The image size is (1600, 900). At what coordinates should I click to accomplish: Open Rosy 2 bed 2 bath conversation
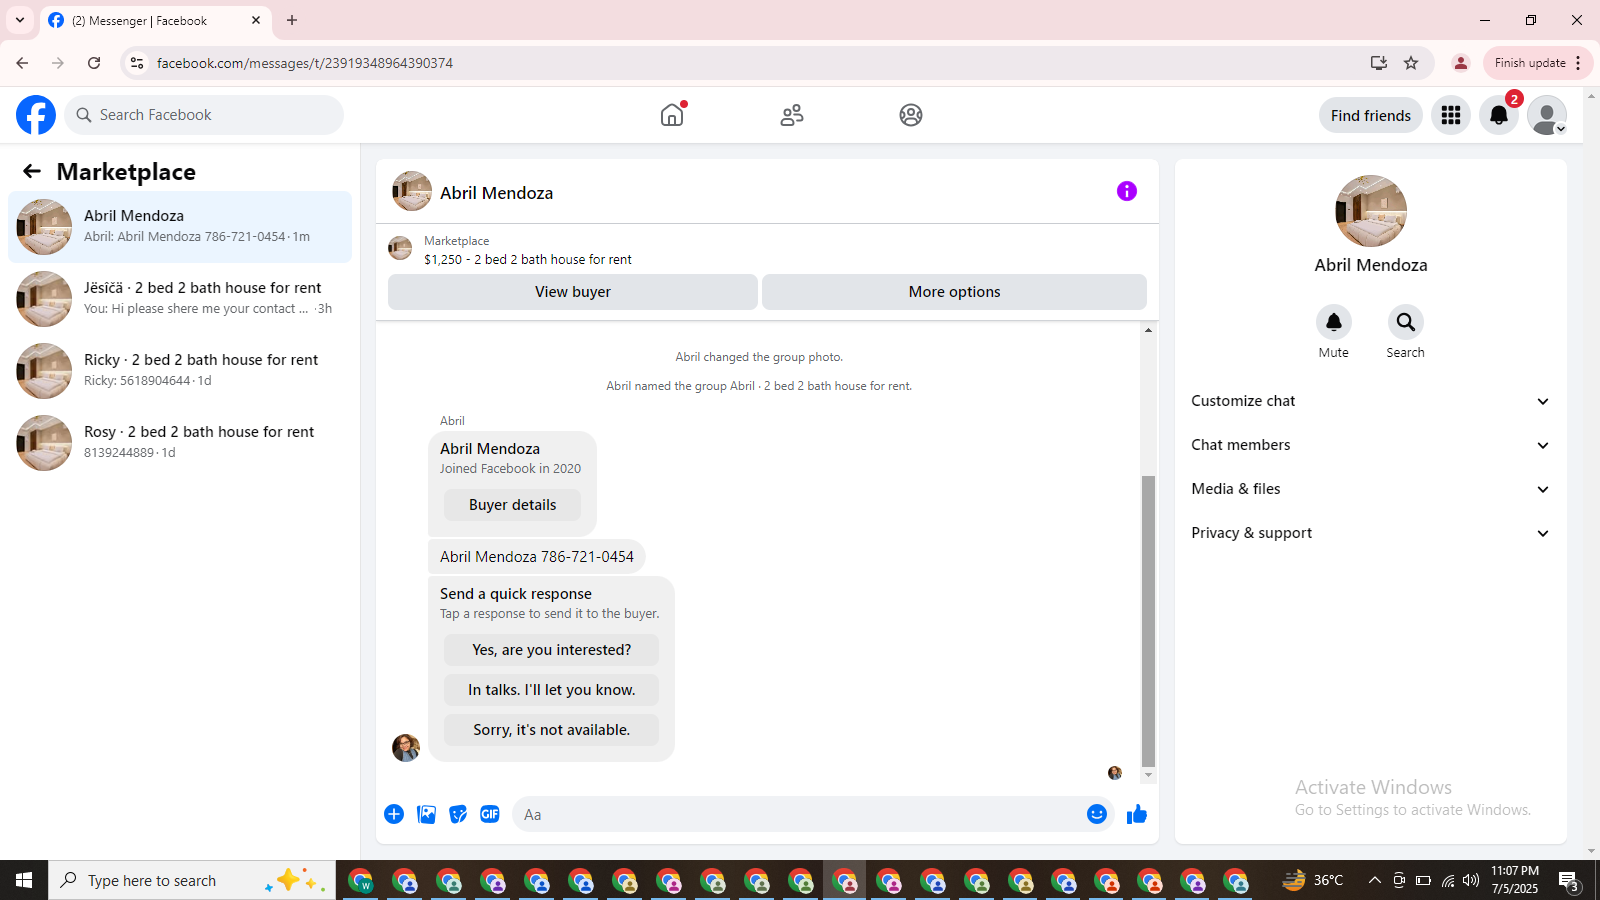pyautogui.click(x=180, y=443)
